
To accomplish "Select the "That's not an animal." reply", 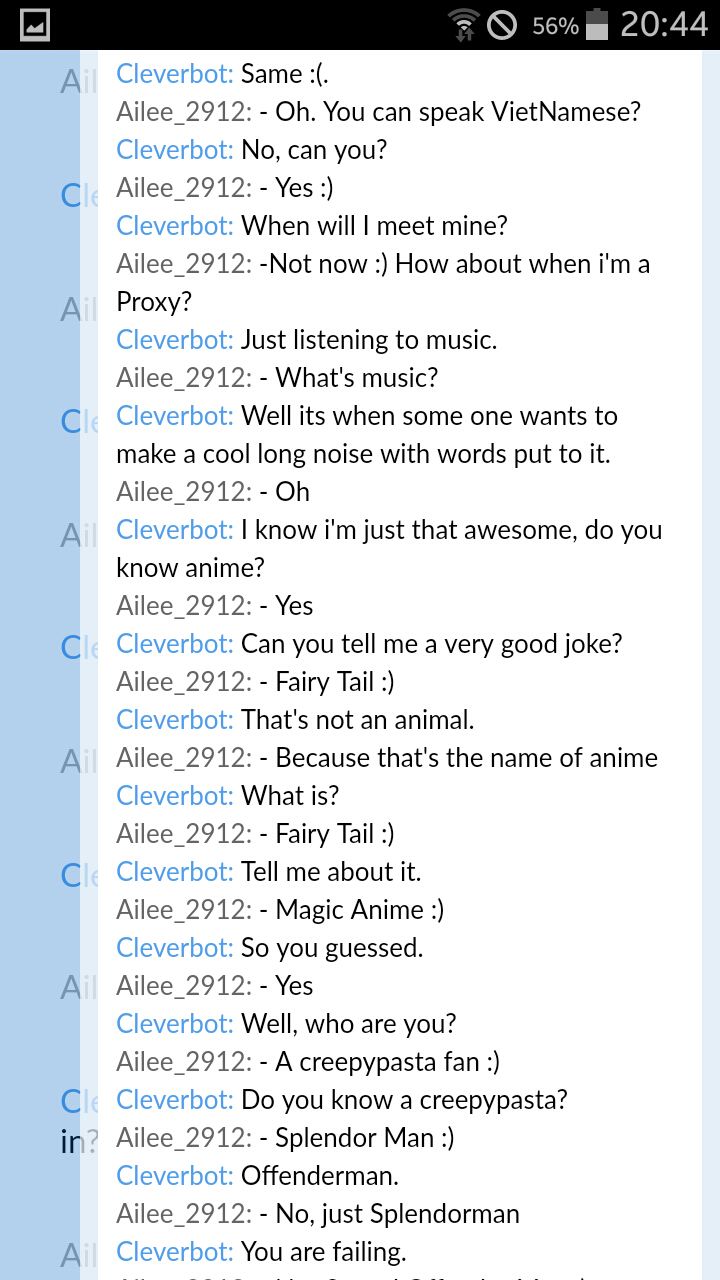I will [357, 720].
